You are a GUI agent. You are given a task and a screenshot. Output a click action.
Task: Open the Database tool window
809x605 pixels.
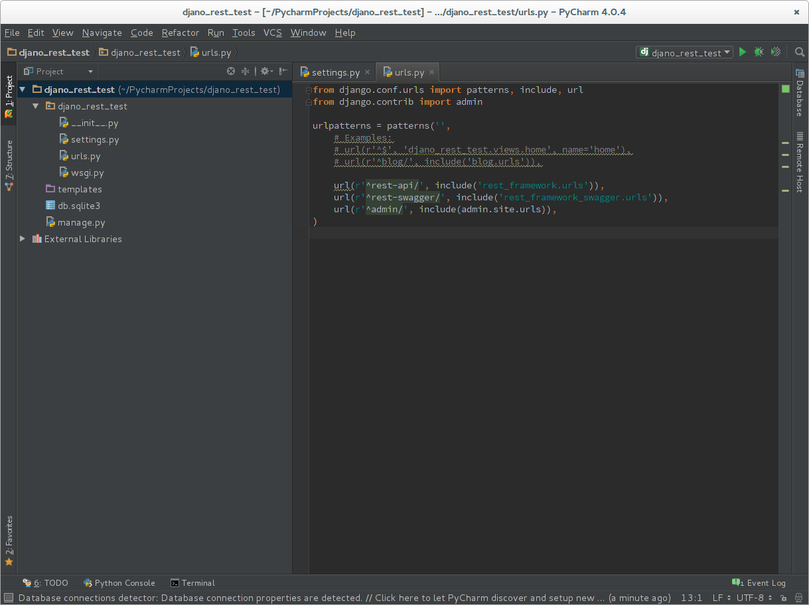[800, 93]
